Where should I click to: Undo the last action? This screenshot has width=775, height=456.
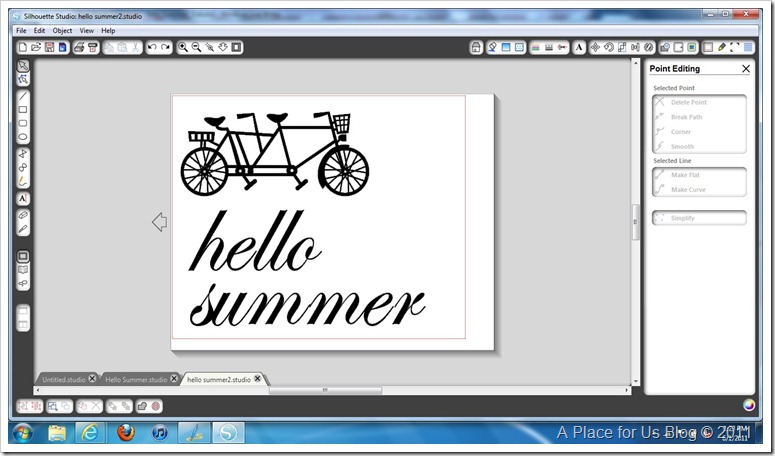[x=152, y=47]
